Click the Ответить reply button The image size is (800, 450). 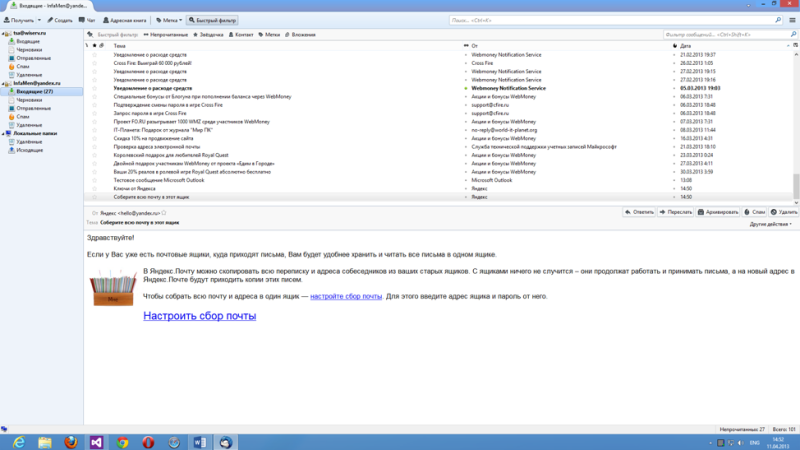coord(642,212)
